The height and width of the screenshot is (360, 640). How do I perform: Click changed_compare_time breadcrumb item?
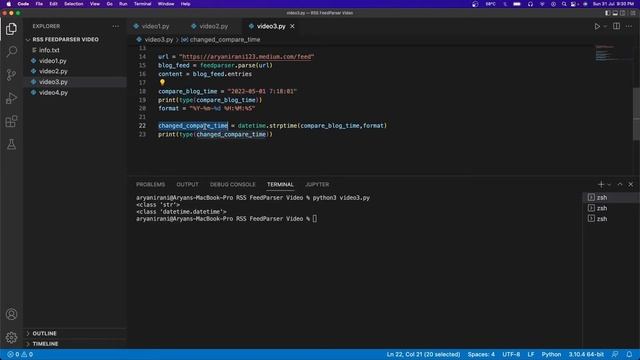click(224, 40)
